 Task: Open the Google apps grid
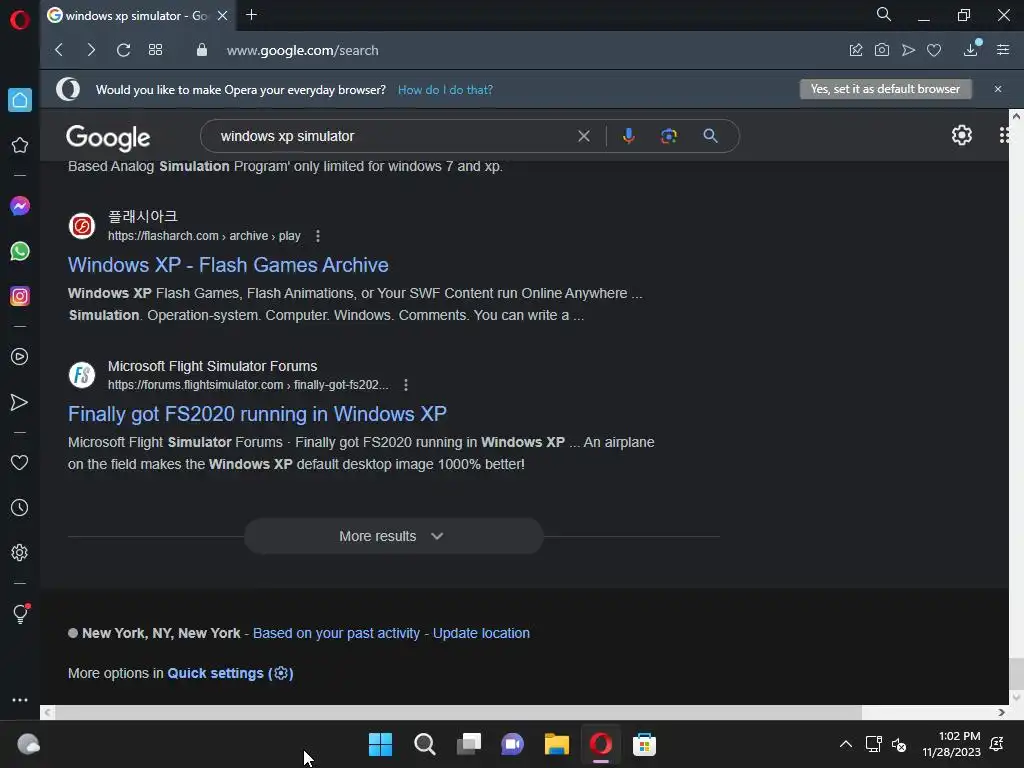coord(1004,135)
